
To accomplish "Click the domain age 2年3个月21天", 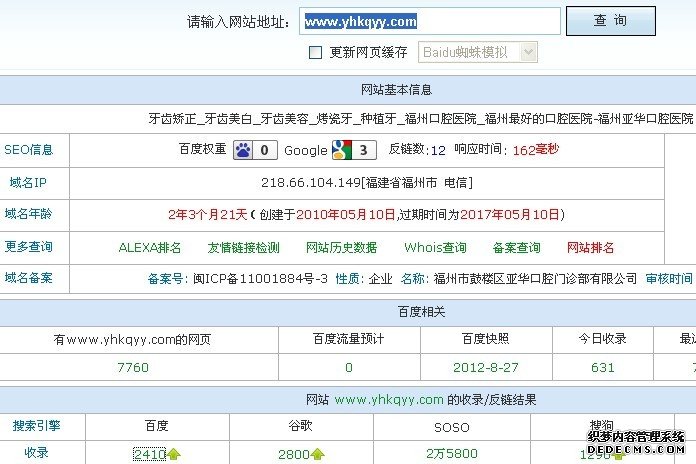I will click(208, 215).
